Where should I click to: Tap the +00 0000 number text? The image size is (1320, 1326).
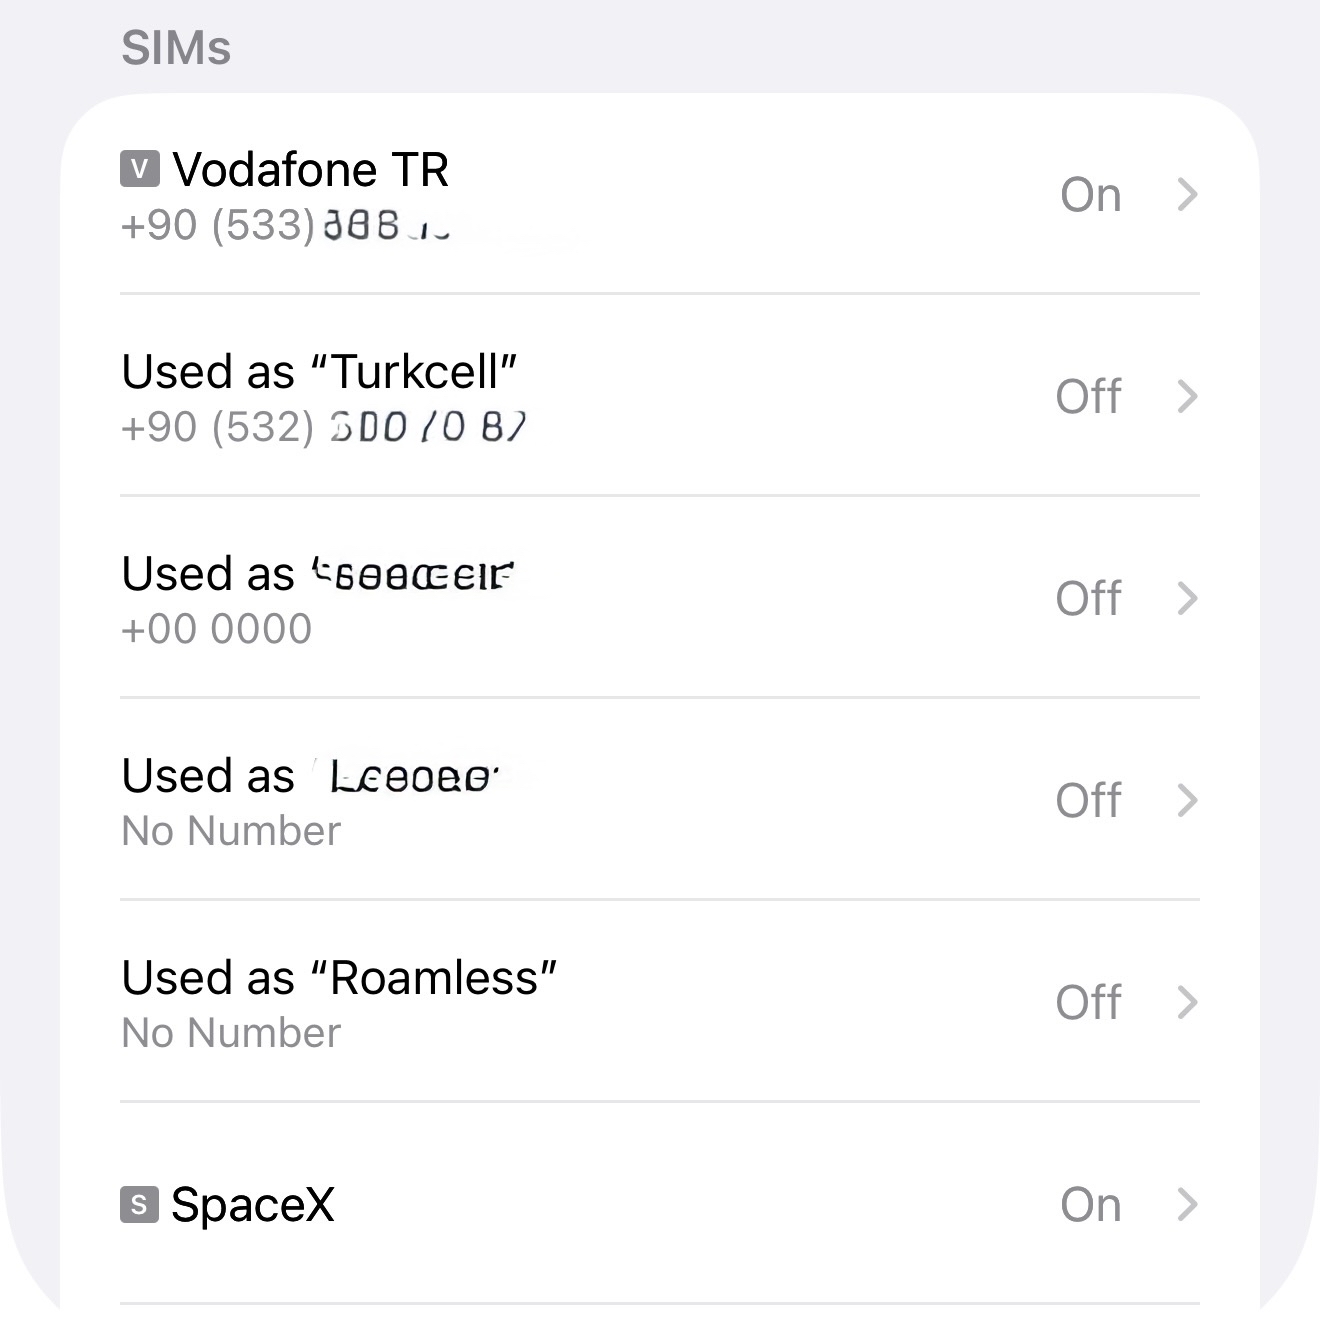tap(216, 629)
